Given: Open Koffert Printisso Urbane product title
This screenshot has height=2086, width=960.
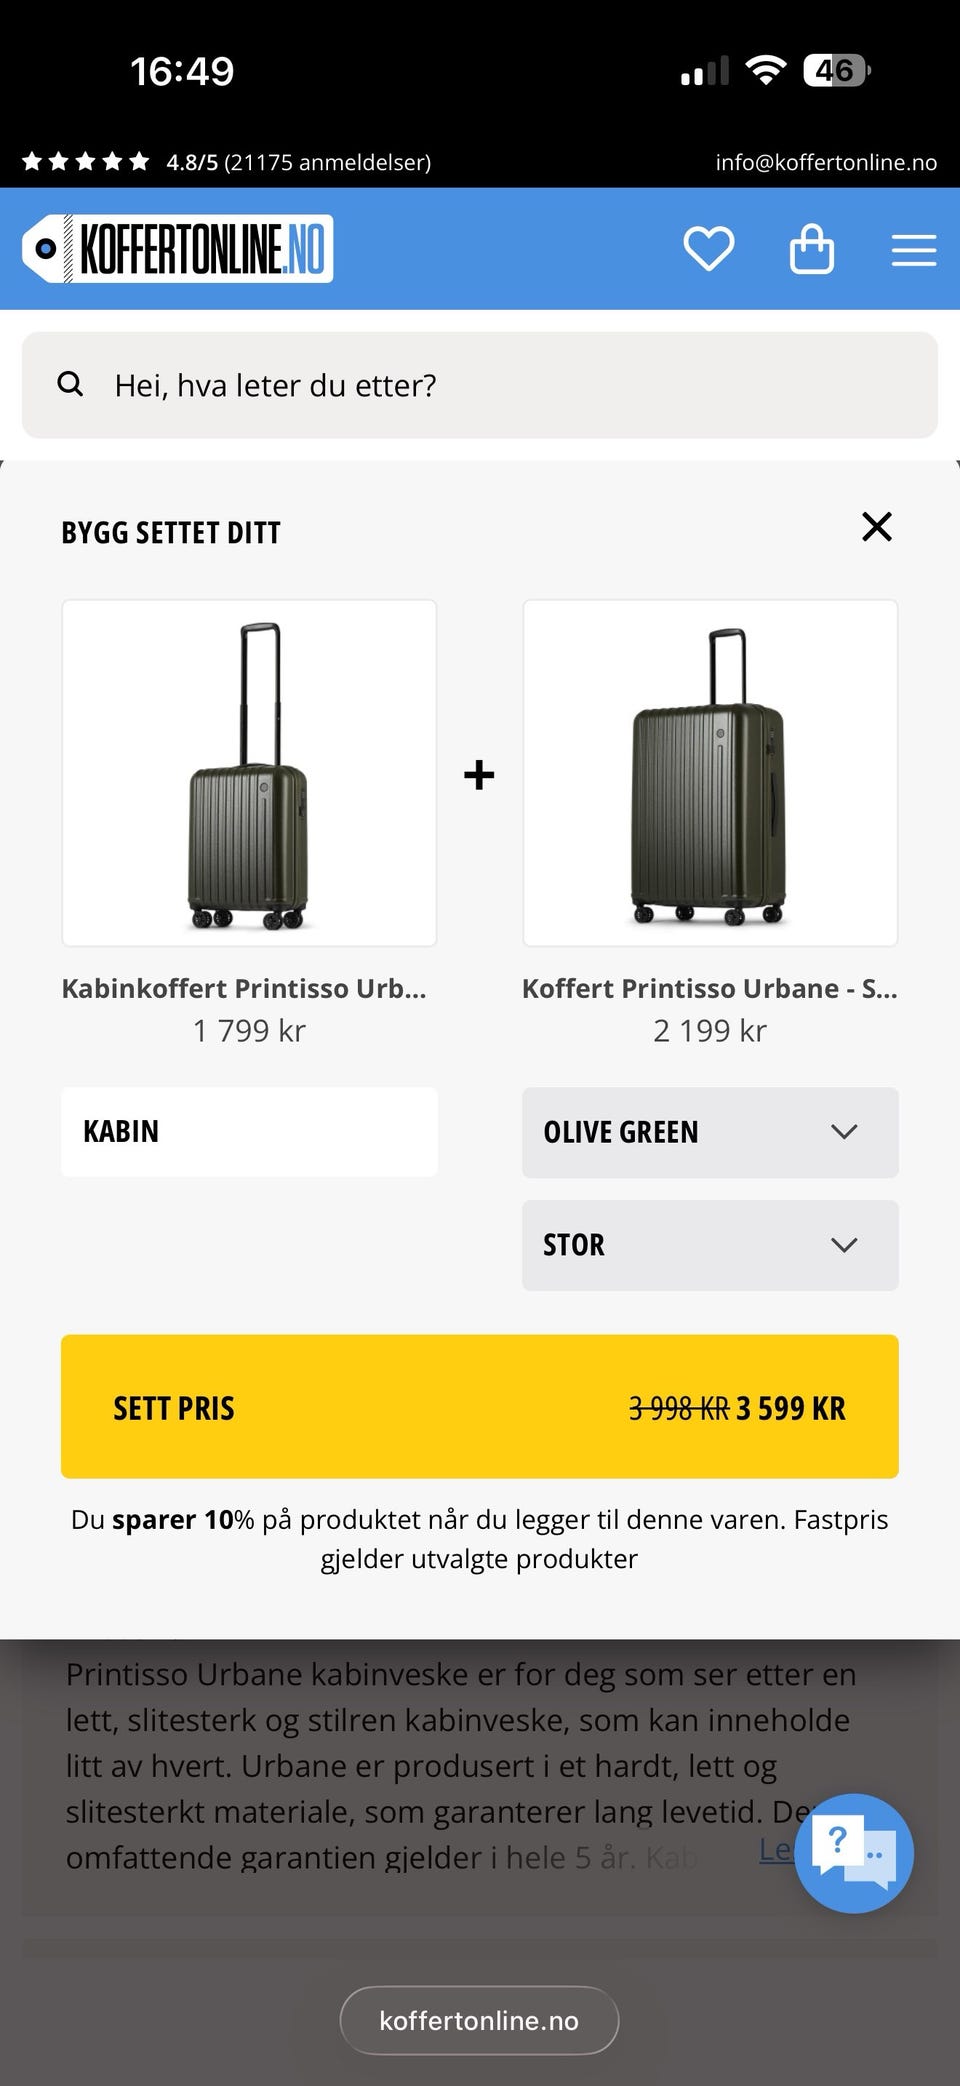Looking at the screenshot, I should [x=709, y=988].
